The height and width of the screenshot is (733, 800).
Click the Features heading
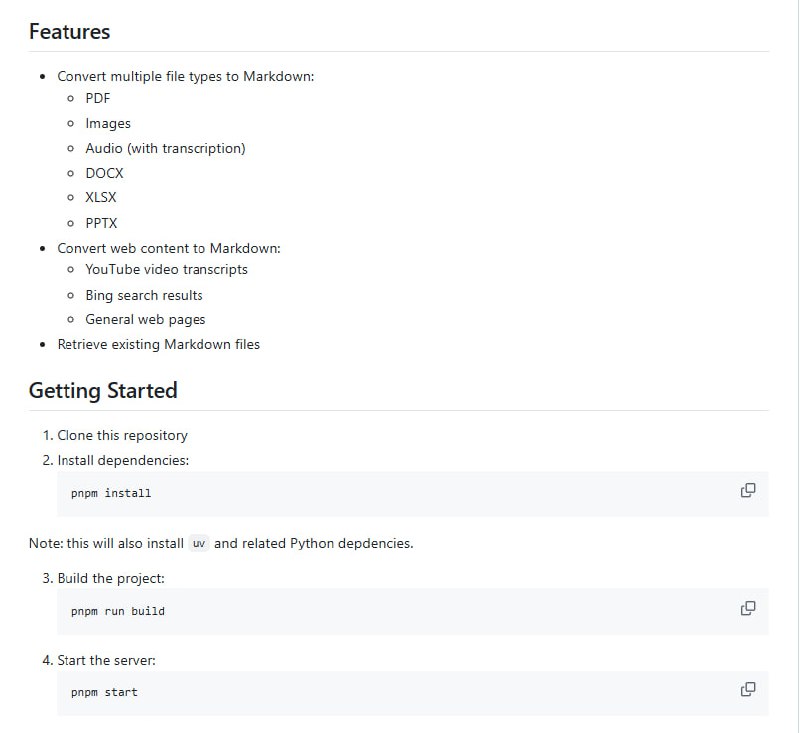tap(69, 31)
